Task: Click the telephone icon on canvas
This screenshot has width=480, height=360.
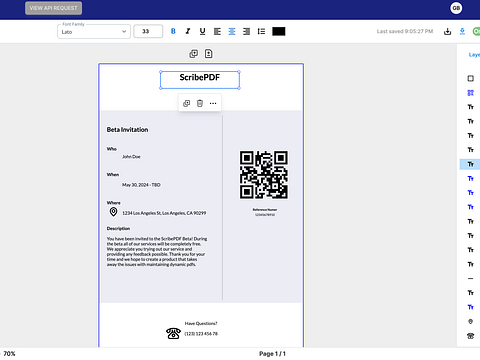Action: (173, 333)
